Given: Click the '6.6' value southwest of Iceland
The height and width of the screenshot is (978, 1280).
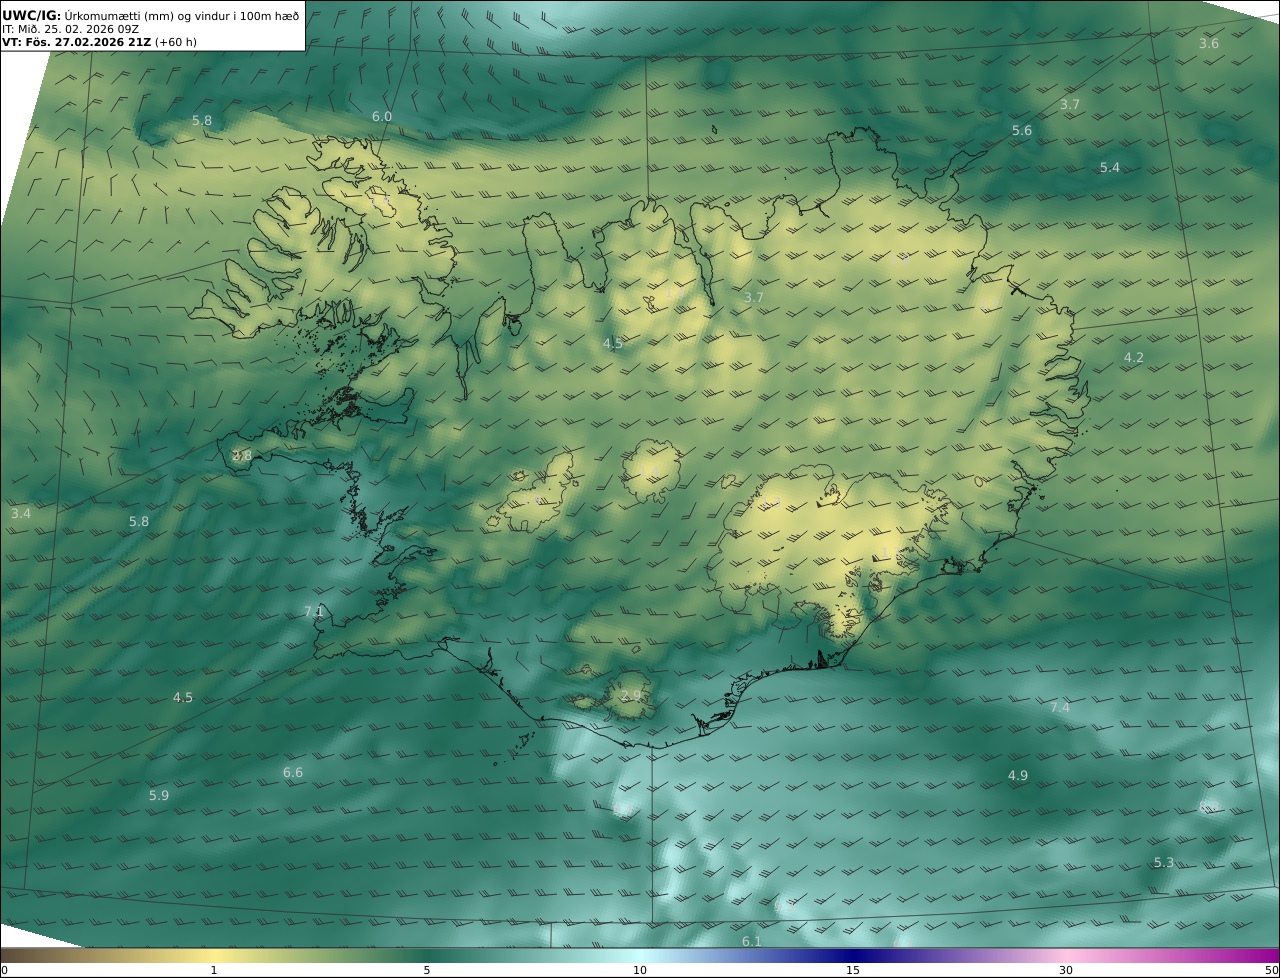Looking at the screenshot, I should pos(293,773).
